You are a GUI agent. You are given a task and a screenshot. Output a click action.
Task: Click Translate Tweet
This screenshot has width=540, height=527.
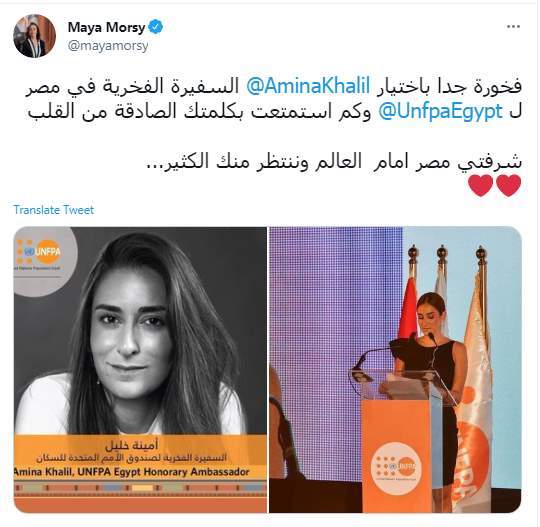[54, 210]
